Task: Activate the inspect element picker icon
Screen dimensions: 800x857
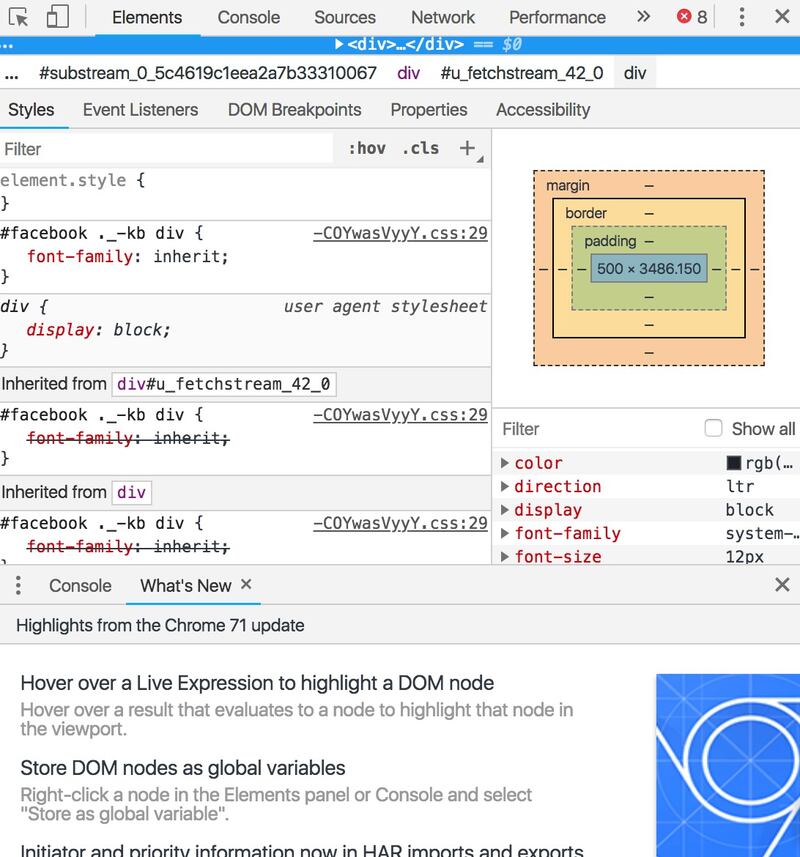Action: 19,17
